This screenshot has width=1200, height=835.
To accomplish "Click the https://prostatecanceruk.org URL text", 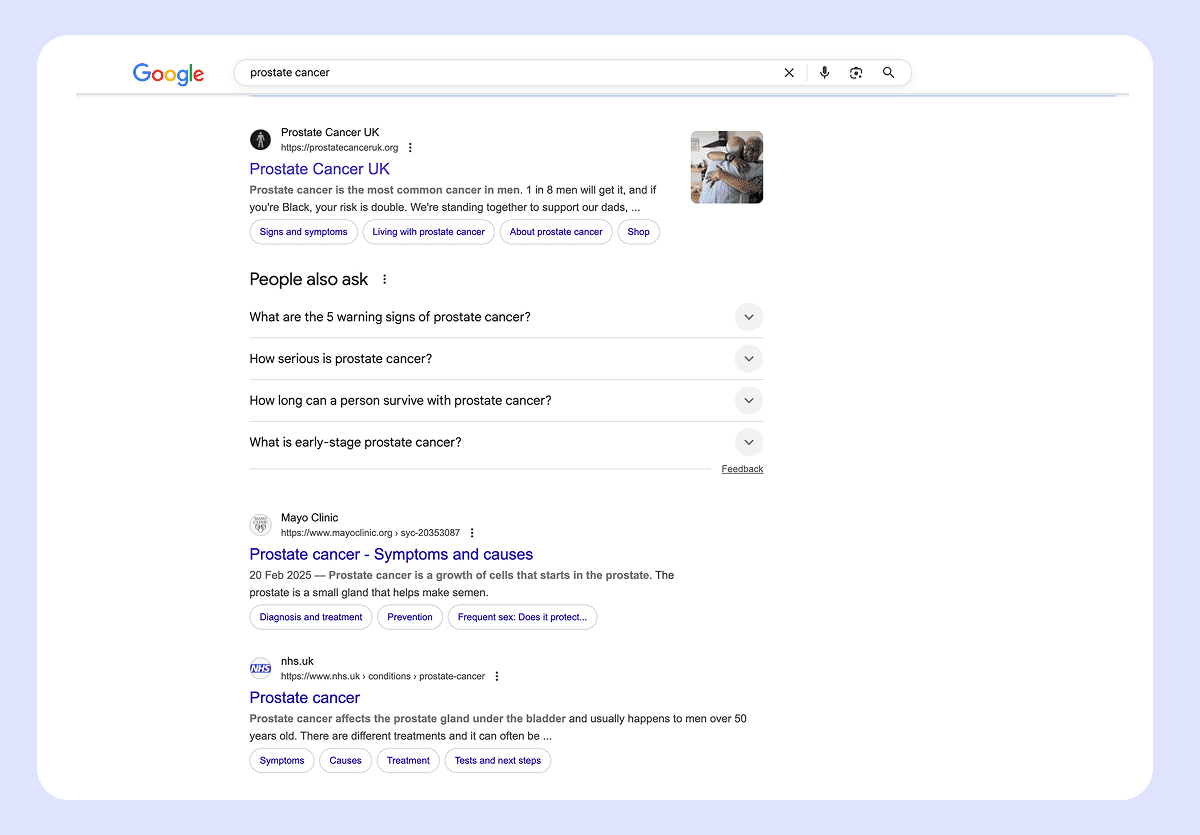I will 339,148.
